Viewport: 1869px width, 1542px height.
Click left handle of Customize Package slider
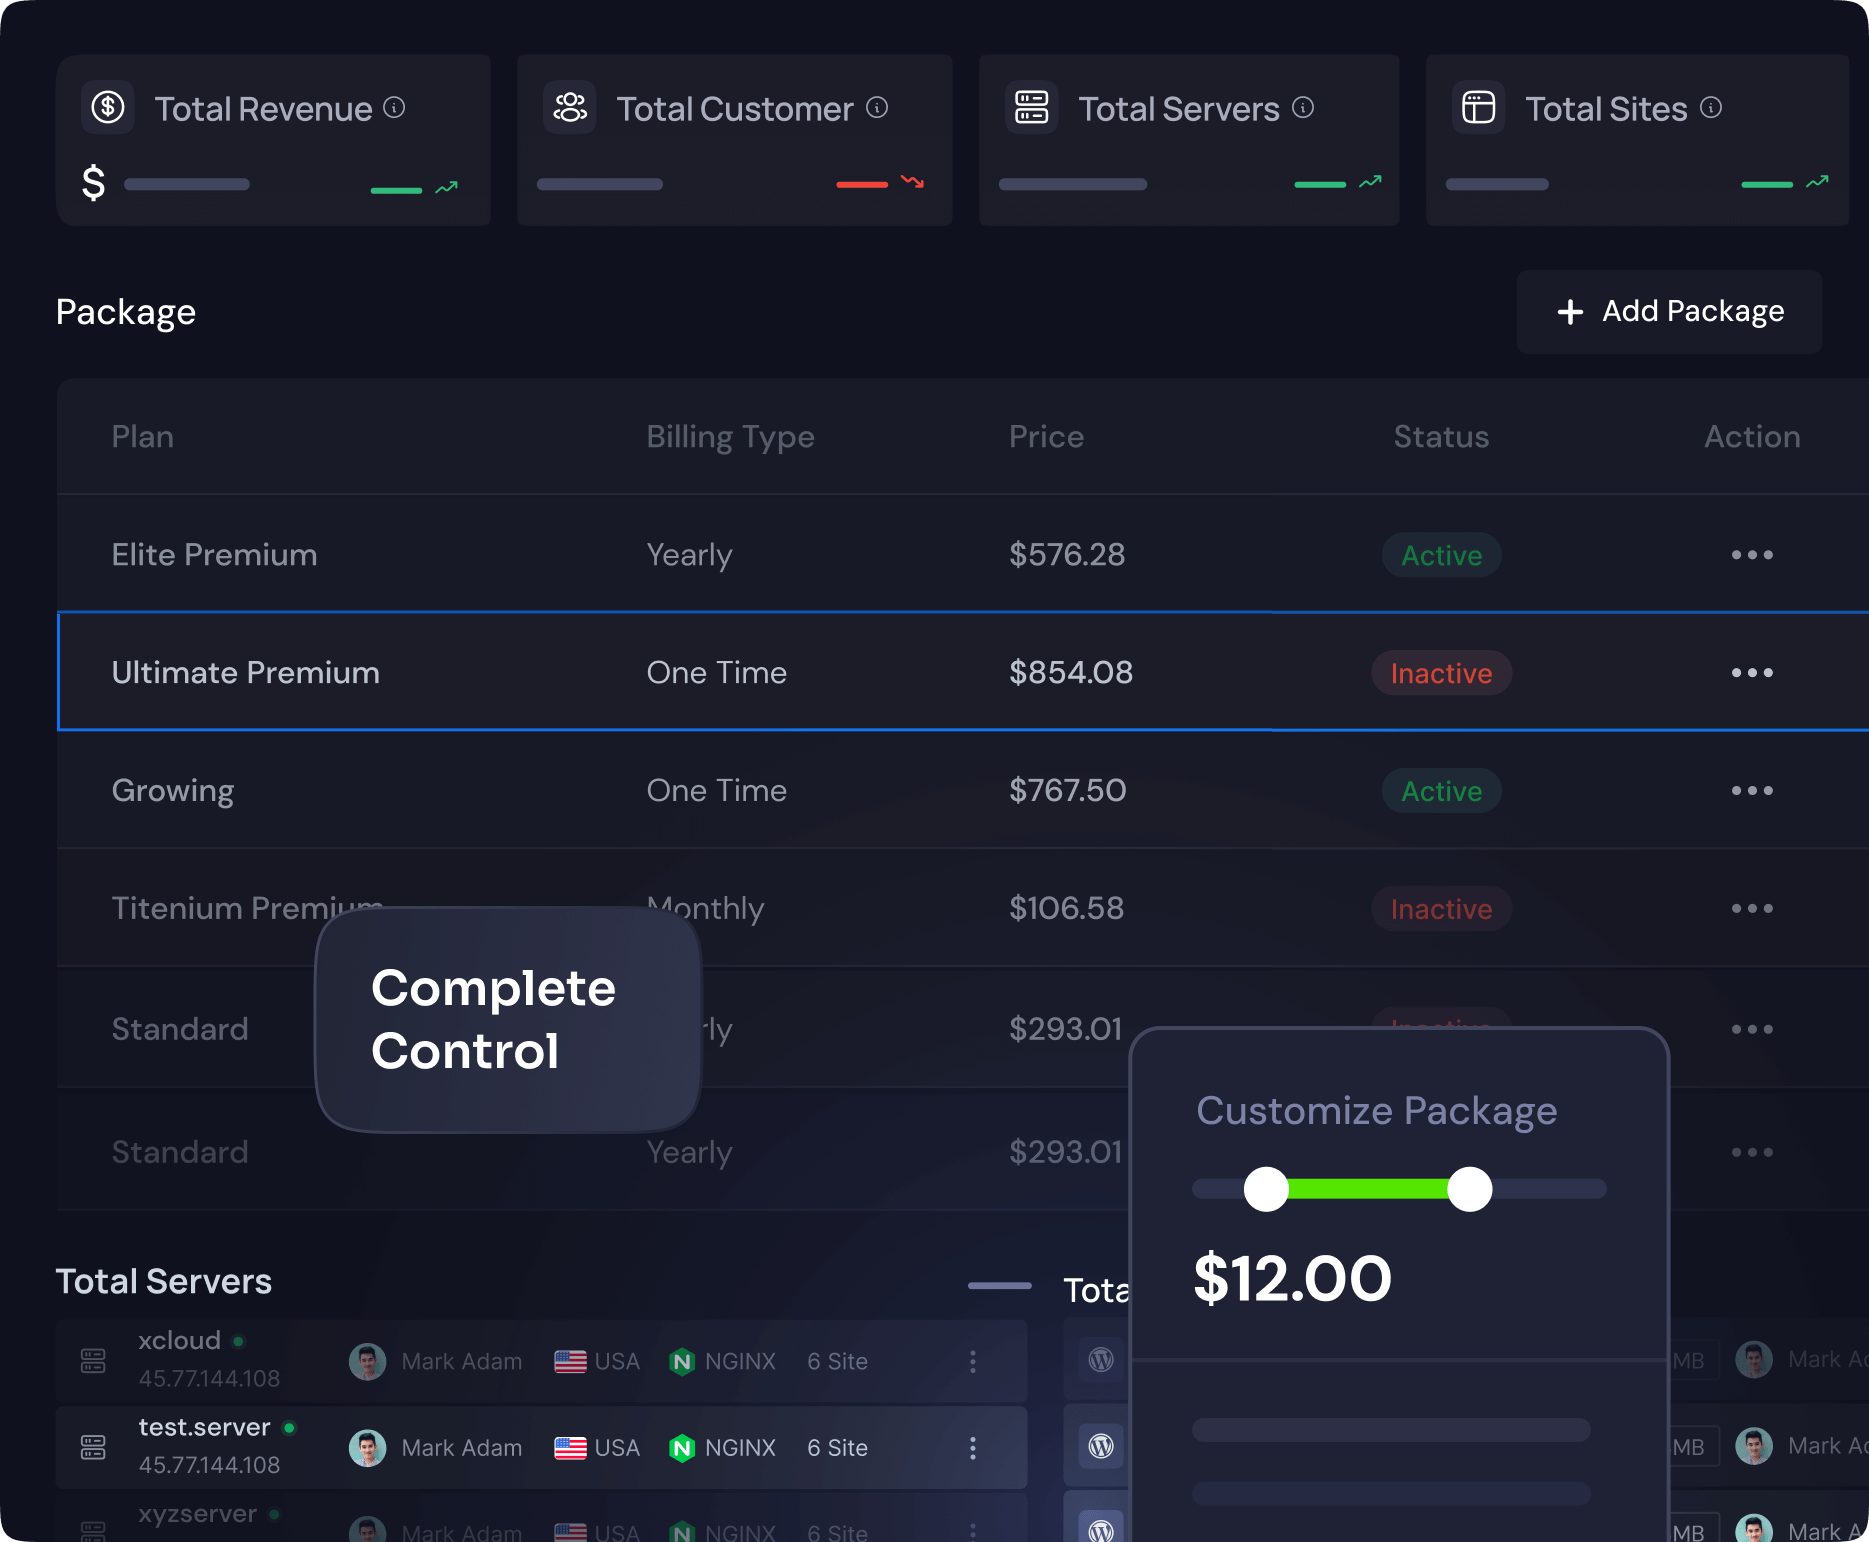click(1266, 1189)
